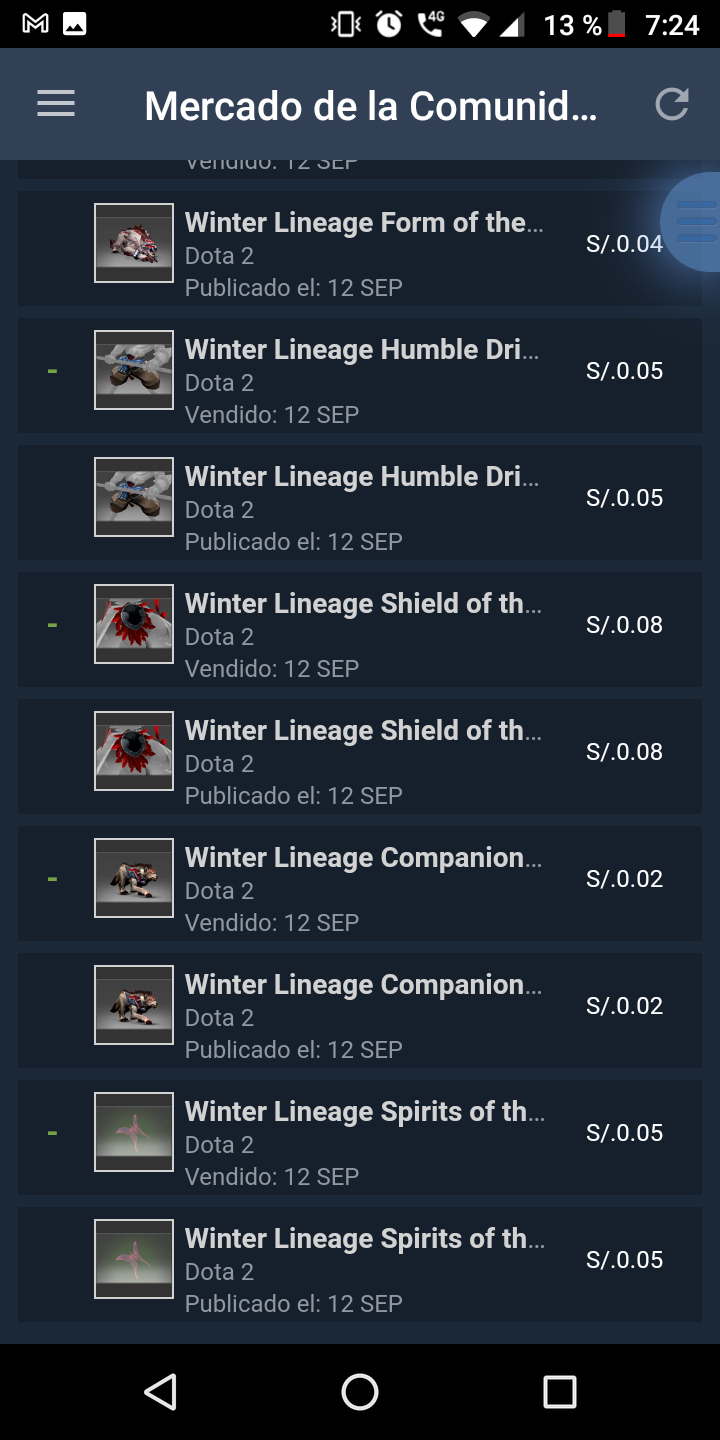The height and width of the screenshot is (1440, 720).
Task: Open the hamburger navigation menu
Action: point(56,104)
